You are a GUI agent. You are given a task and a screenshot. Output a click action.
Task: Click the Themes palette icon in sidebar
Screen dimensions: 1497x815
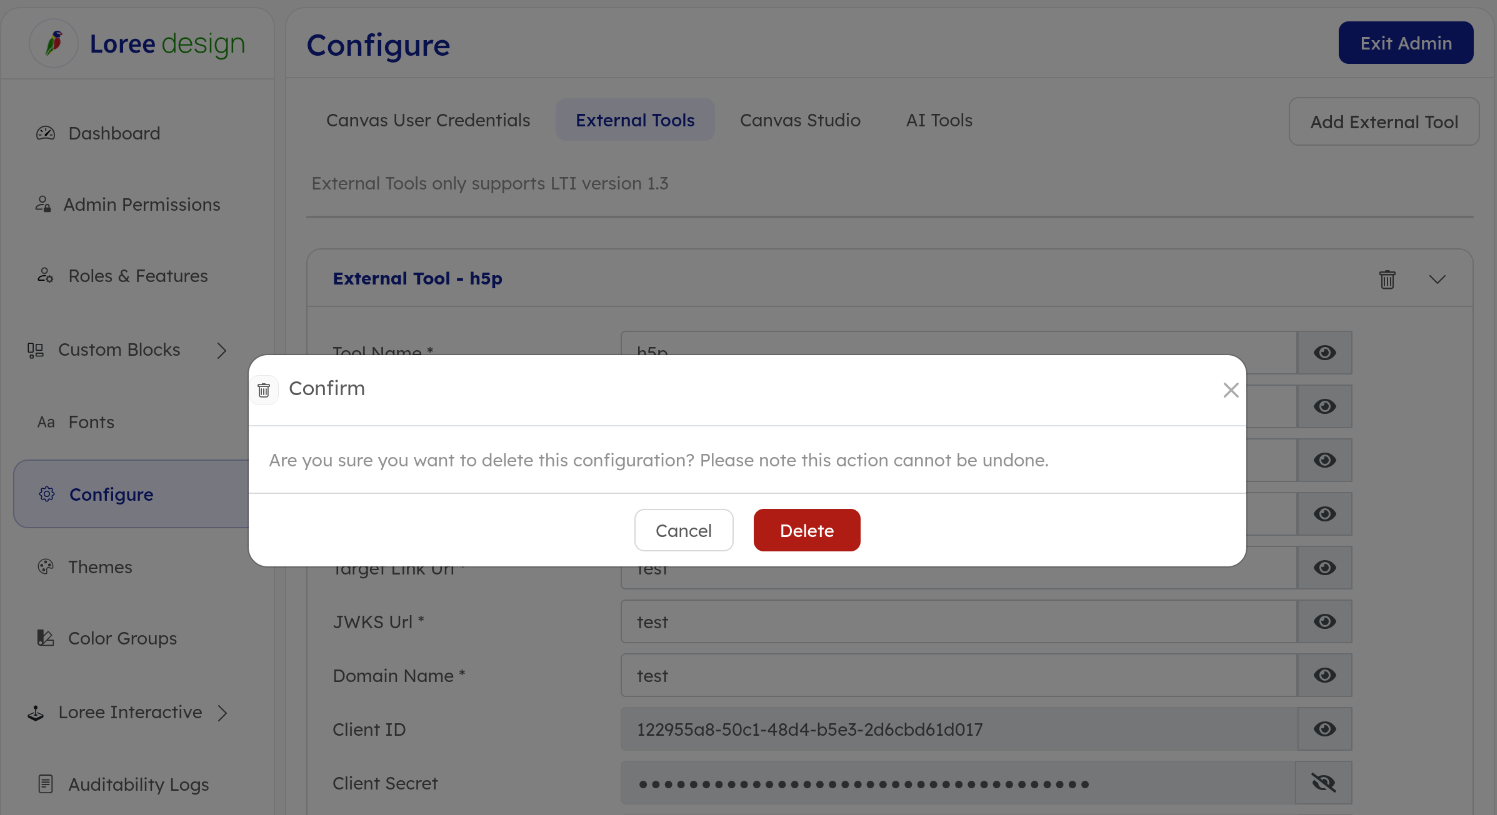pyautogui.click(x=46, y=567)
